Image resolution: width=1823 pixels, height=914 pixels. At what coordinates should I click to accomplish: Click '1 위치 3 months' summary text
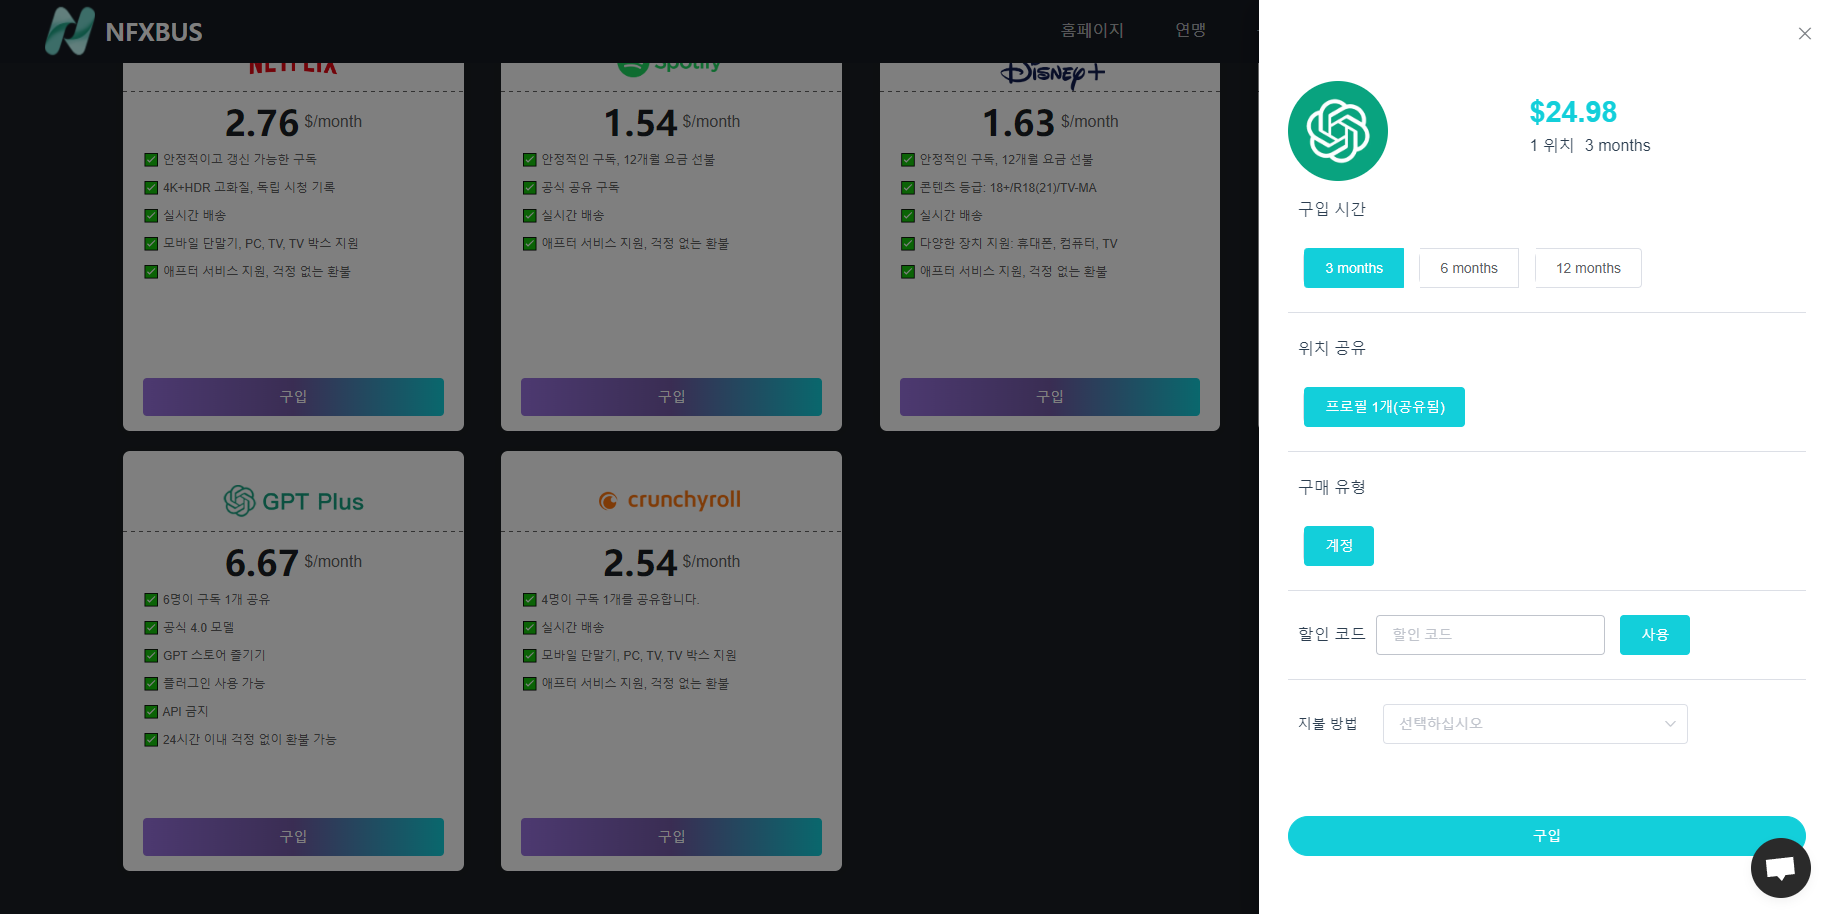(x=1589, y=145)
